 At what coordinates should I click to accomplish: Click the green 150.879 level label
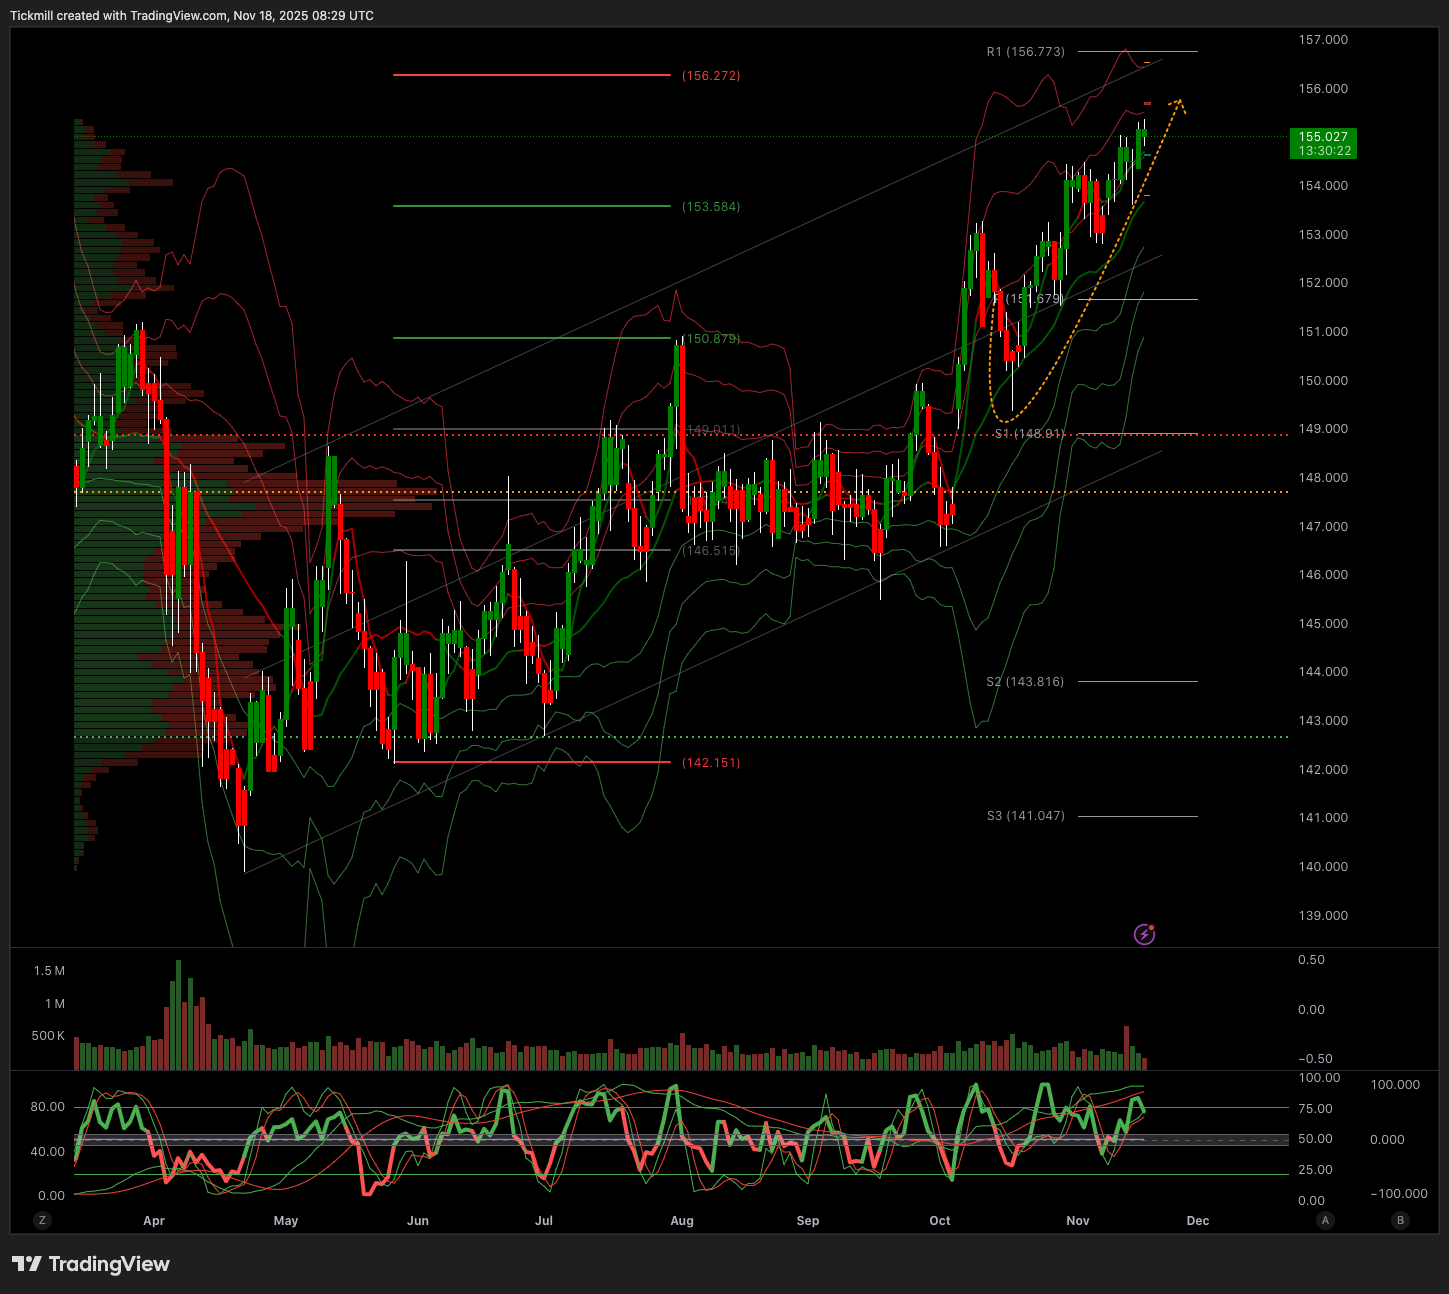tap(711, 339)
